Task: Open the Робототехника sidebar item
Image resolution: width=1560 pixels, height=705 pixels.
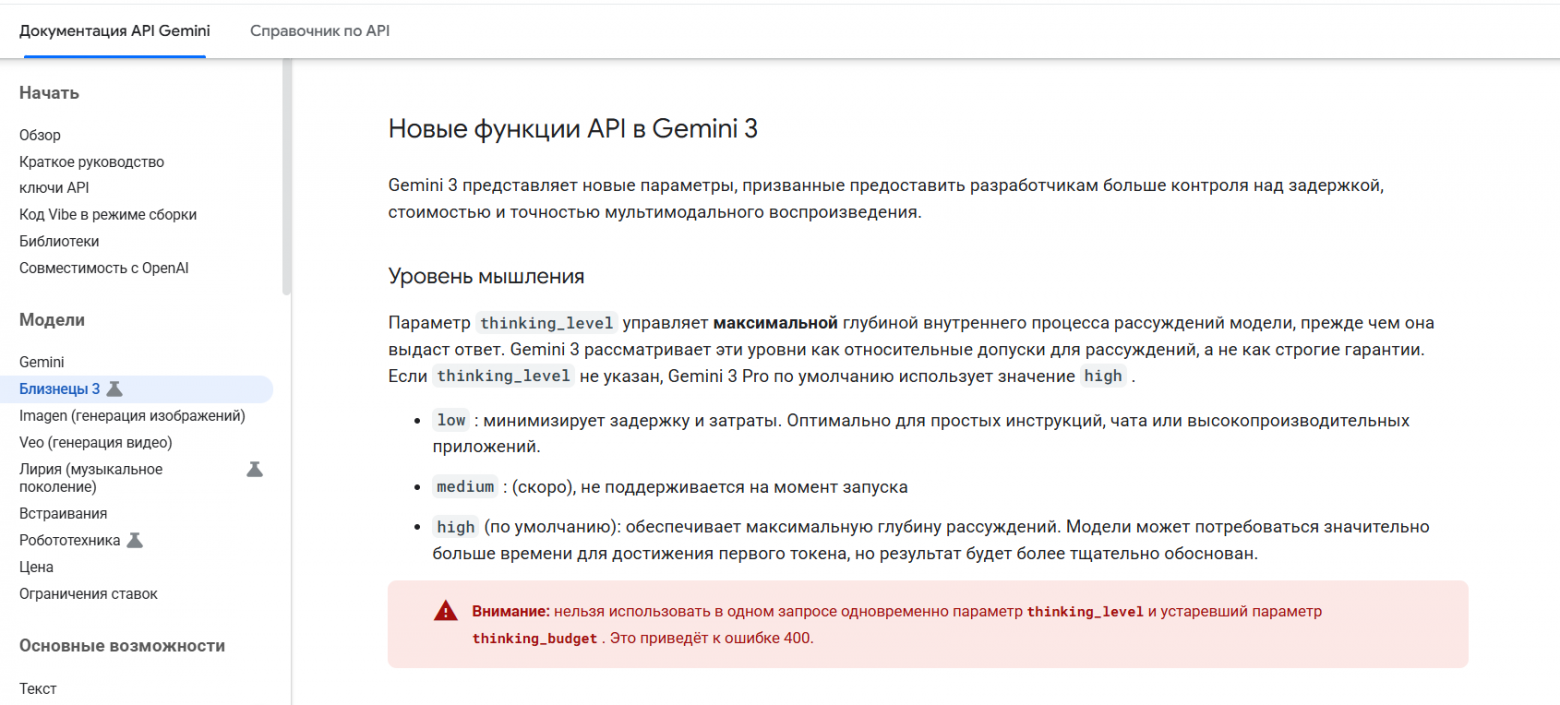Action: (x=70, y=540)
